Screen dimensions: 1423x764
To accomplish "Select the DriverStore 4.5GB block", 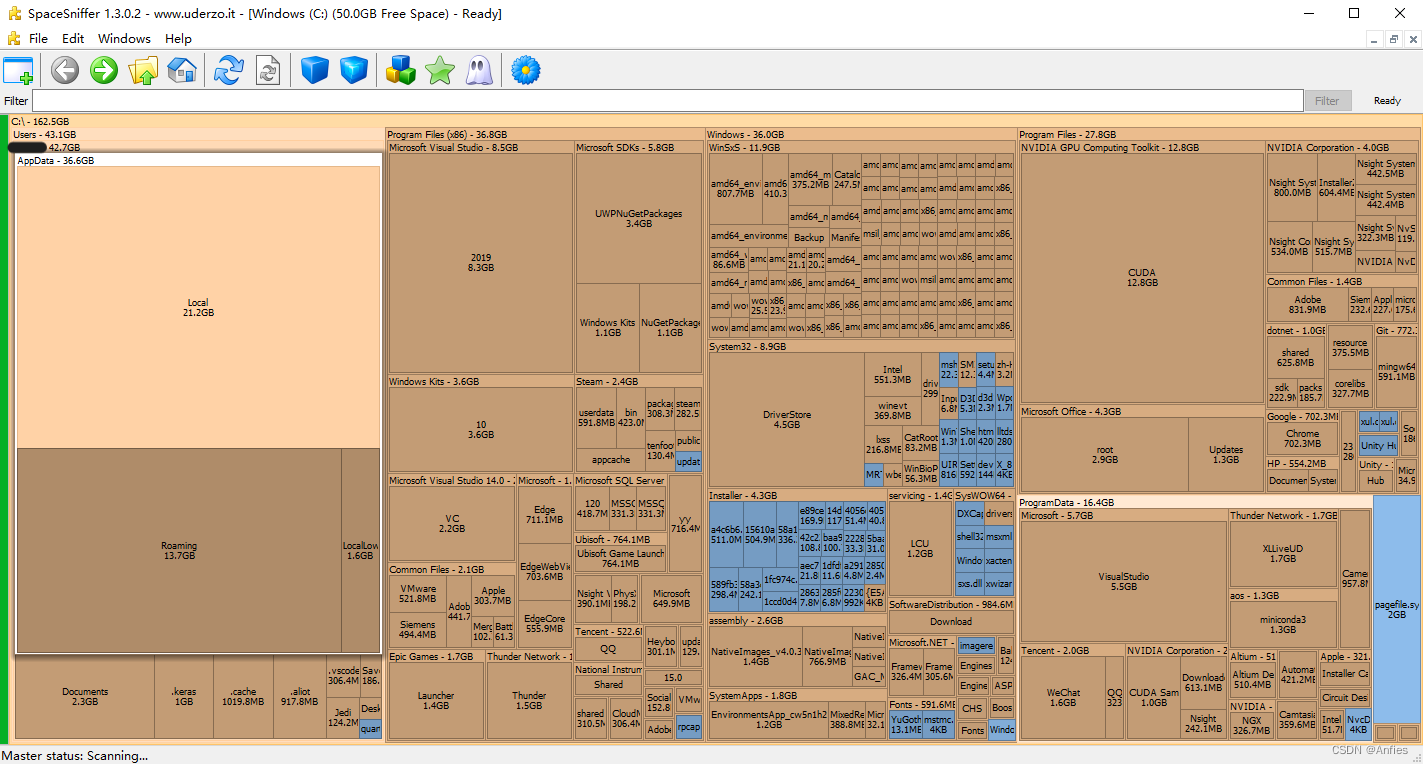I will coord(787,419).
